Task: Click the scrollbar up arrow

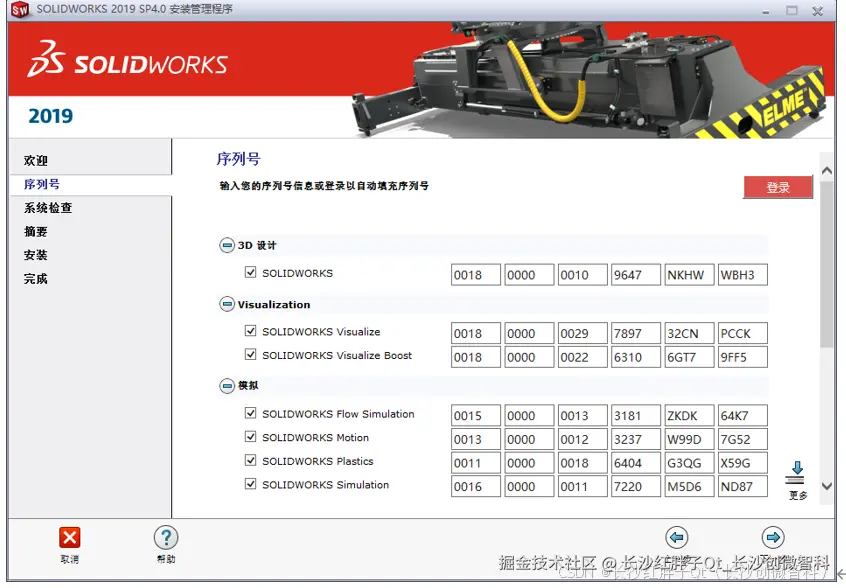Action: [826, 170]
